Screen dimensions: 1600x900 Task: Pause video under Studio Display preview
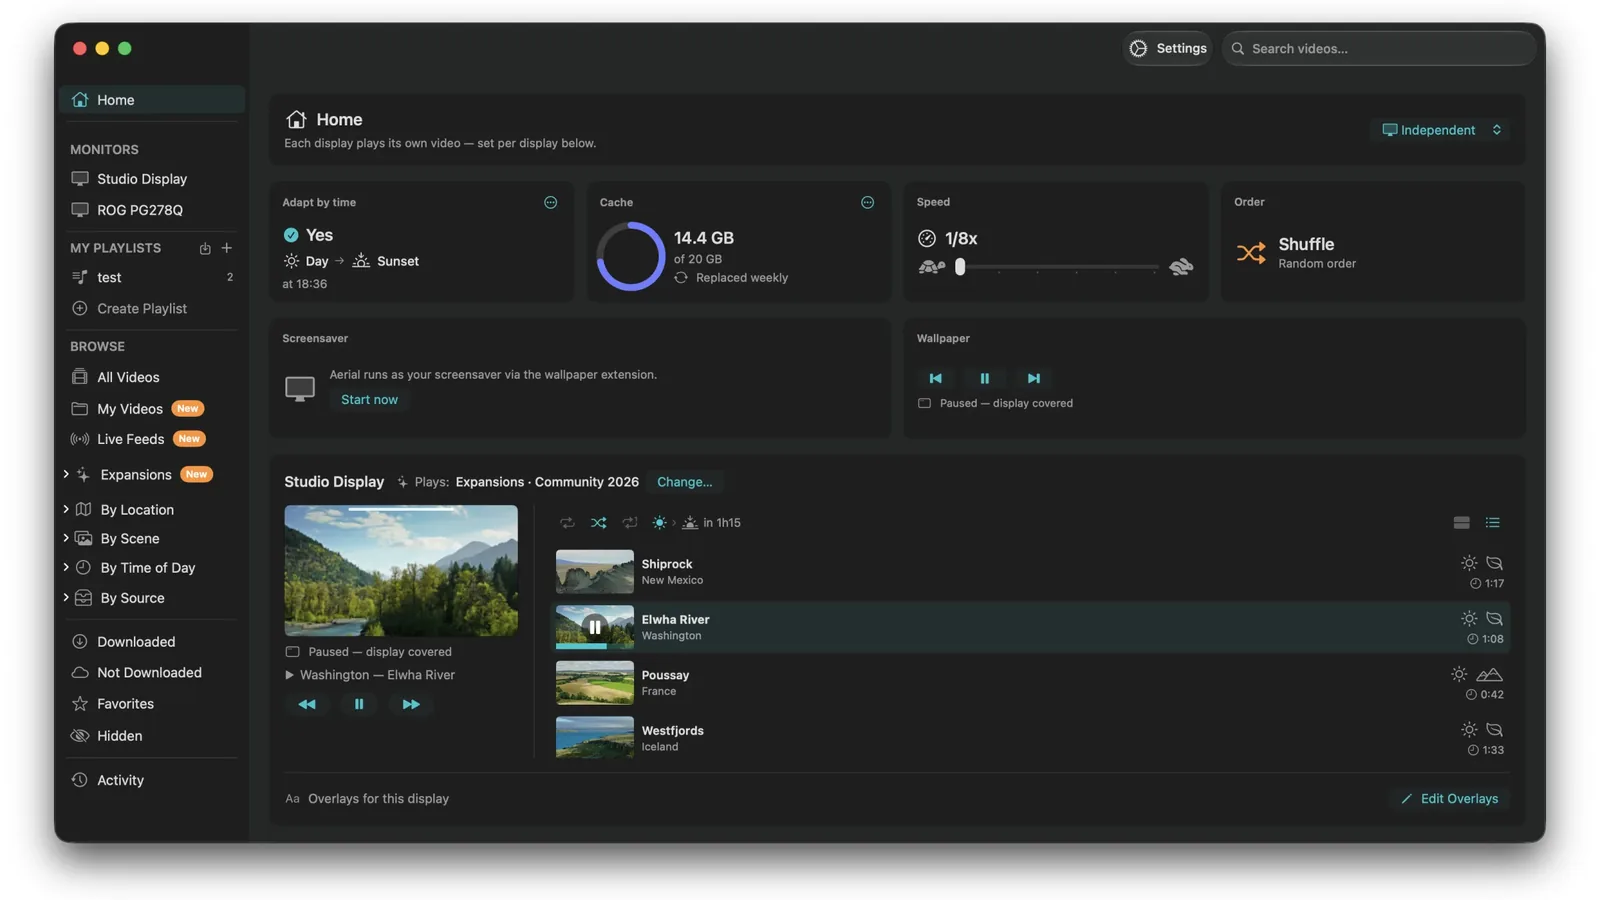(x=359, y=705)
